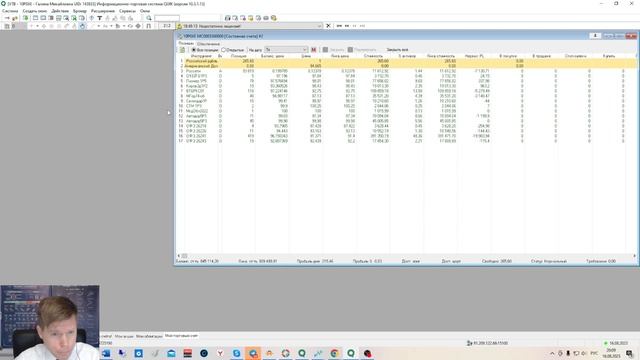
Task: Click the Закрыть все button
Action: click(397, 50)
